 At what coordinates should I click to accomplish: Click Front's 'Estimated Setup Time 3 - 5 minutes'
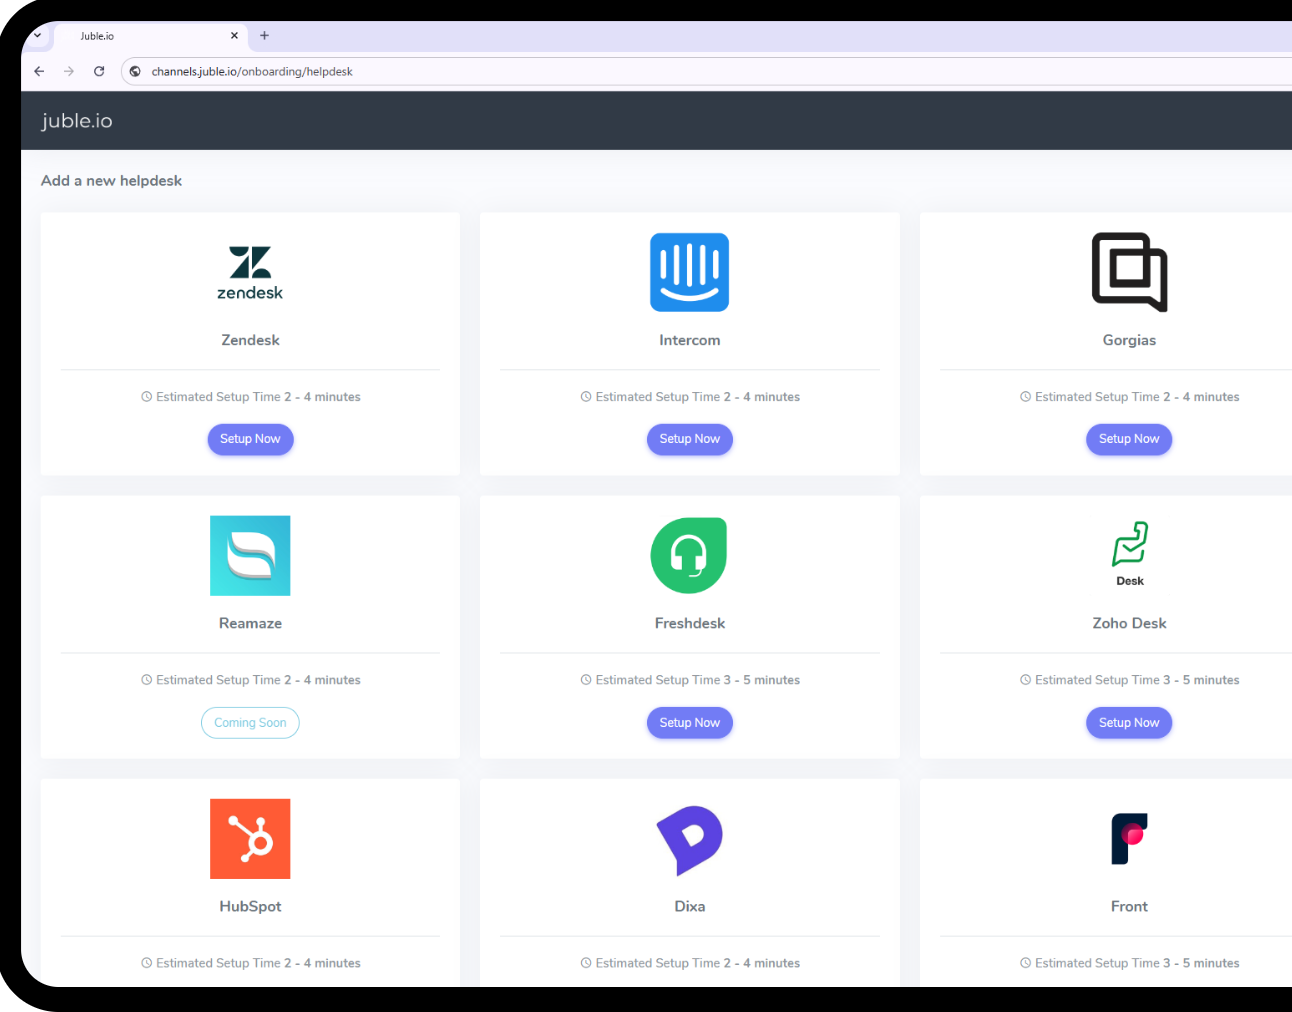coord(1137,963)
